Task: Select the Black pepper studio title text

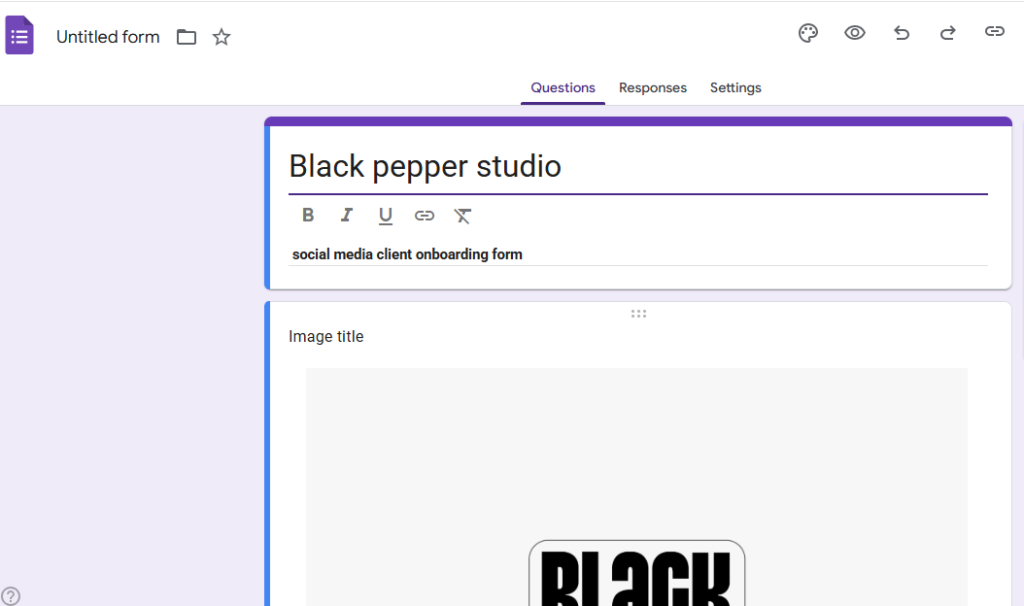Action: (425, 166)
